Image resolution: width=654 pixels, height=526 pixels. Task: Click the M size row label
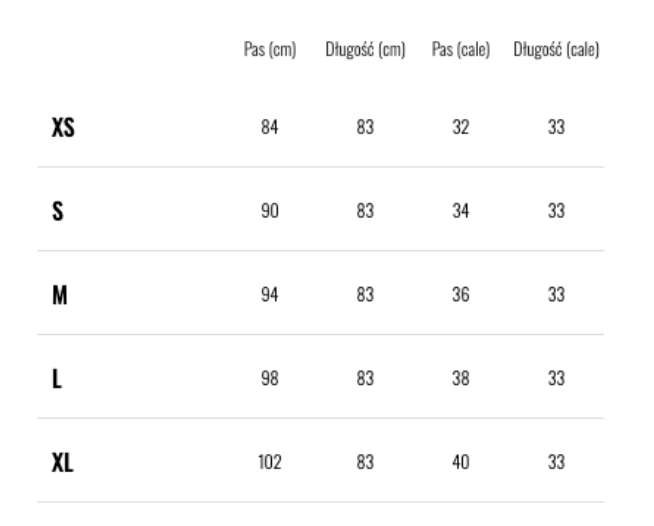coord(58,296)
